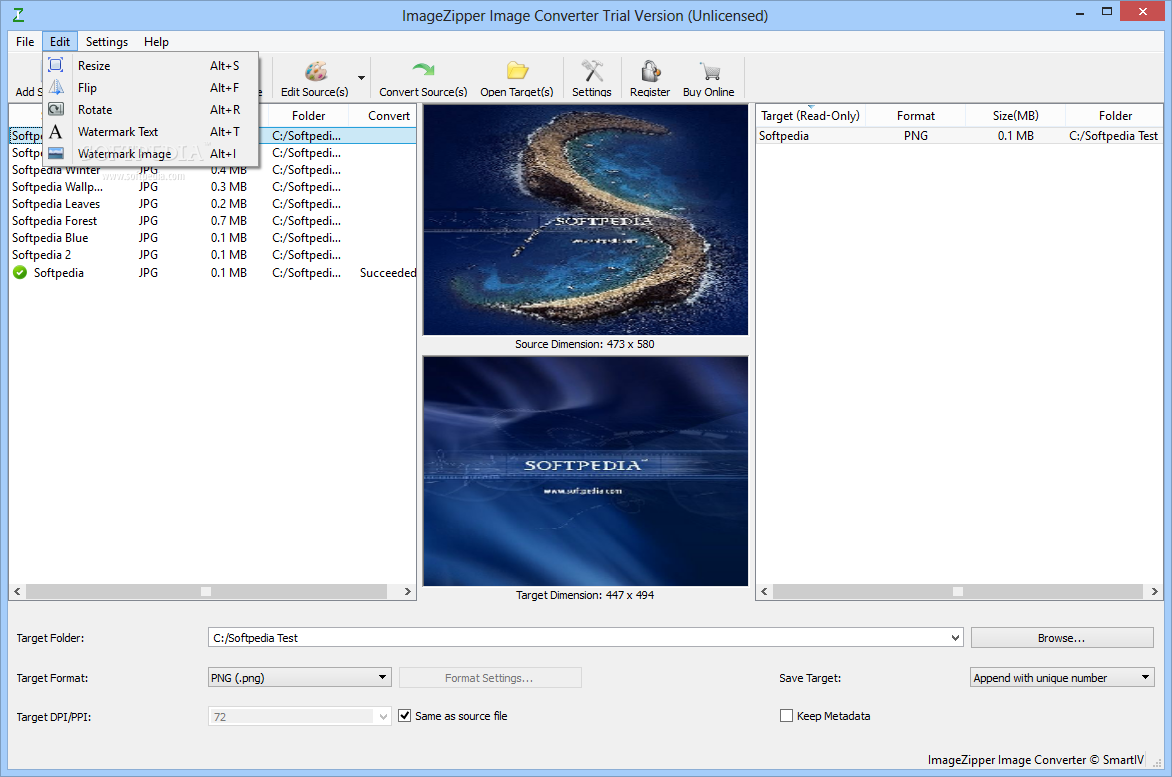Click the Resize icon in Edit menu
Screen dimensions: 1172x777
pyautogui.click(x=56, y=65)
